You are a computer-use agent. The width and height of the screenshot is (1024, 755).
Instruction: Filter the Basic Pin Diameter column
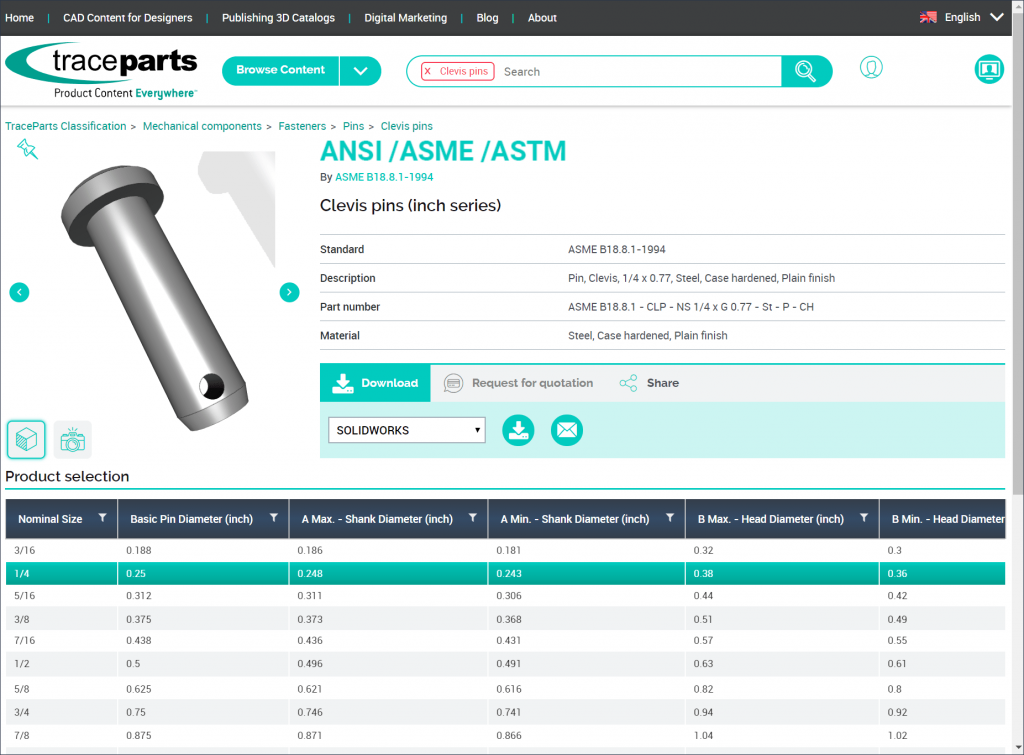coord(274,518)
